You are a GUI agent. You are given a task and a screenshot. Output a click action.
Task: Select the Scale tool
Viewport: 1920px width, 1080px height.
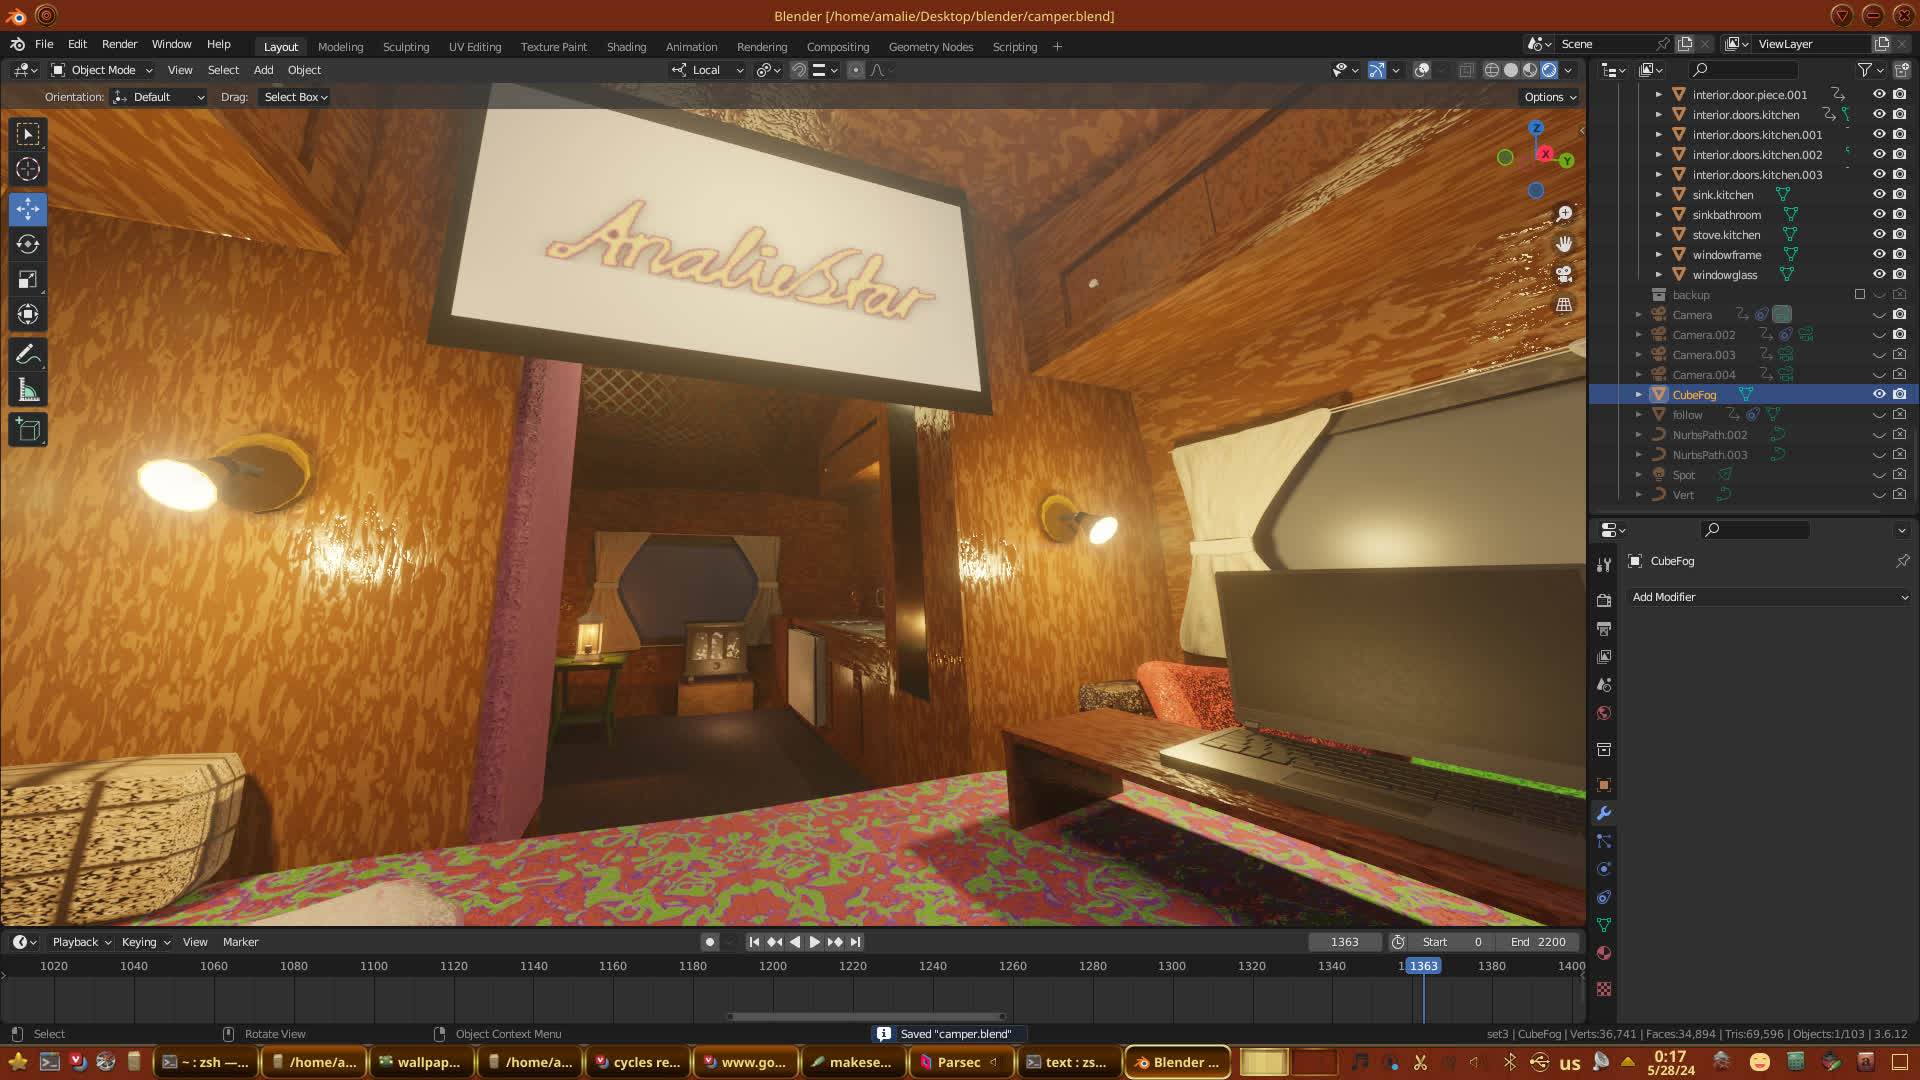click(28, 280)
